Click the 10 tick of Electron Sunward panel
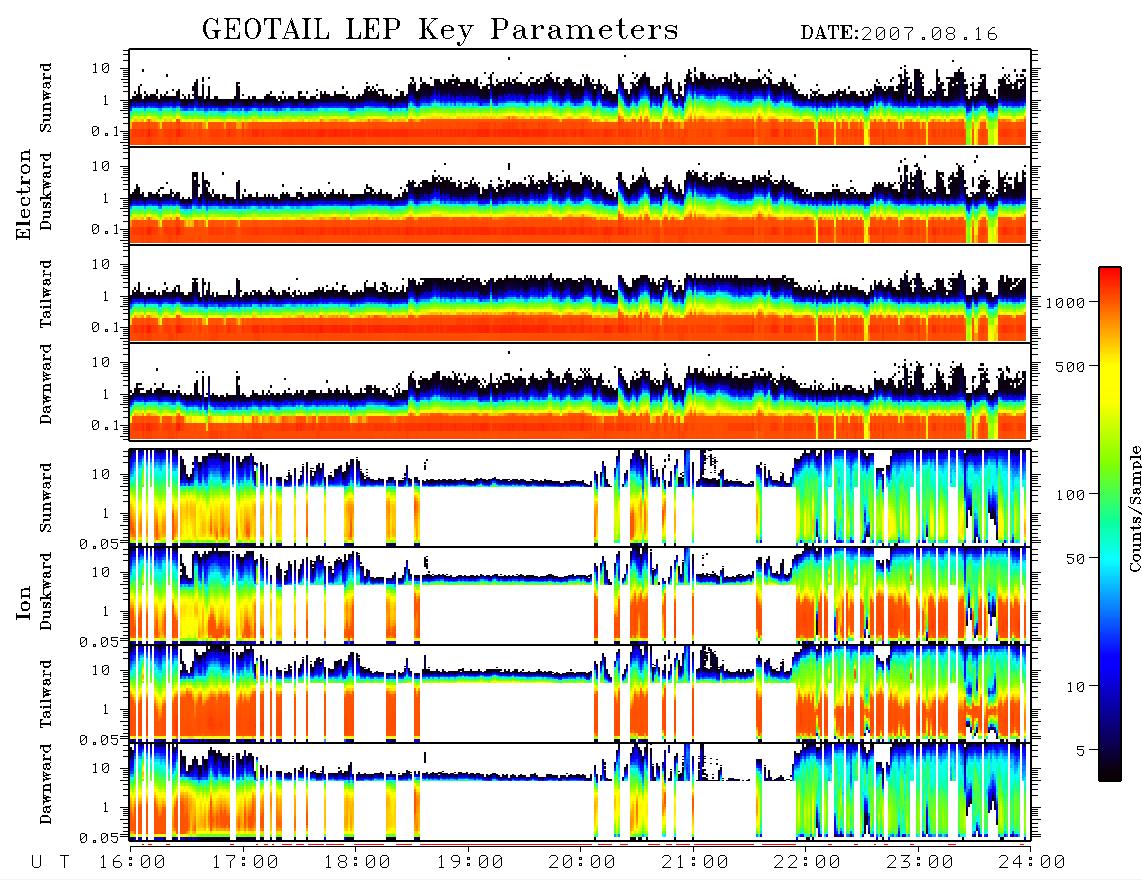The width and height of the screenshot is (1142, 880). (101, 68)
